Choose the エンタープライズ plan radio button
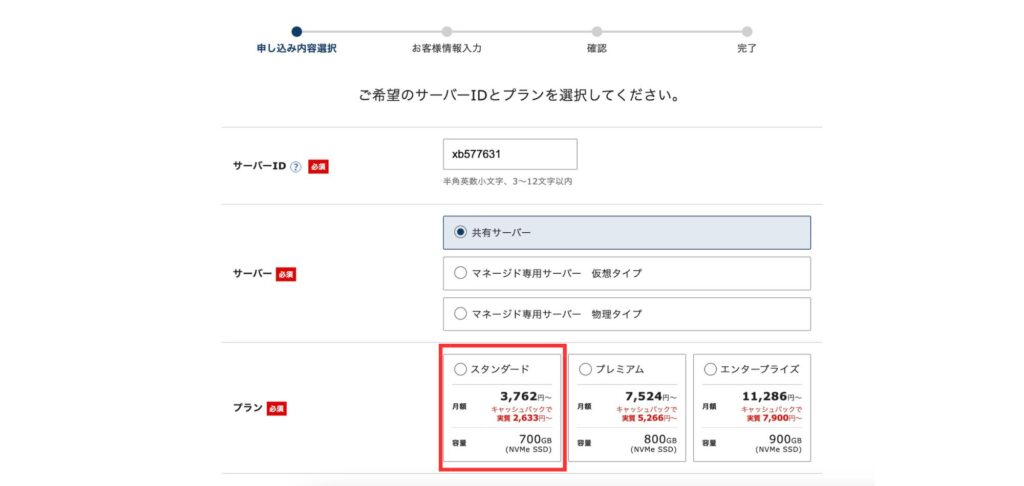Image resolution: width=1024 pixels, height=486 pixels. (x=710, y=369)
